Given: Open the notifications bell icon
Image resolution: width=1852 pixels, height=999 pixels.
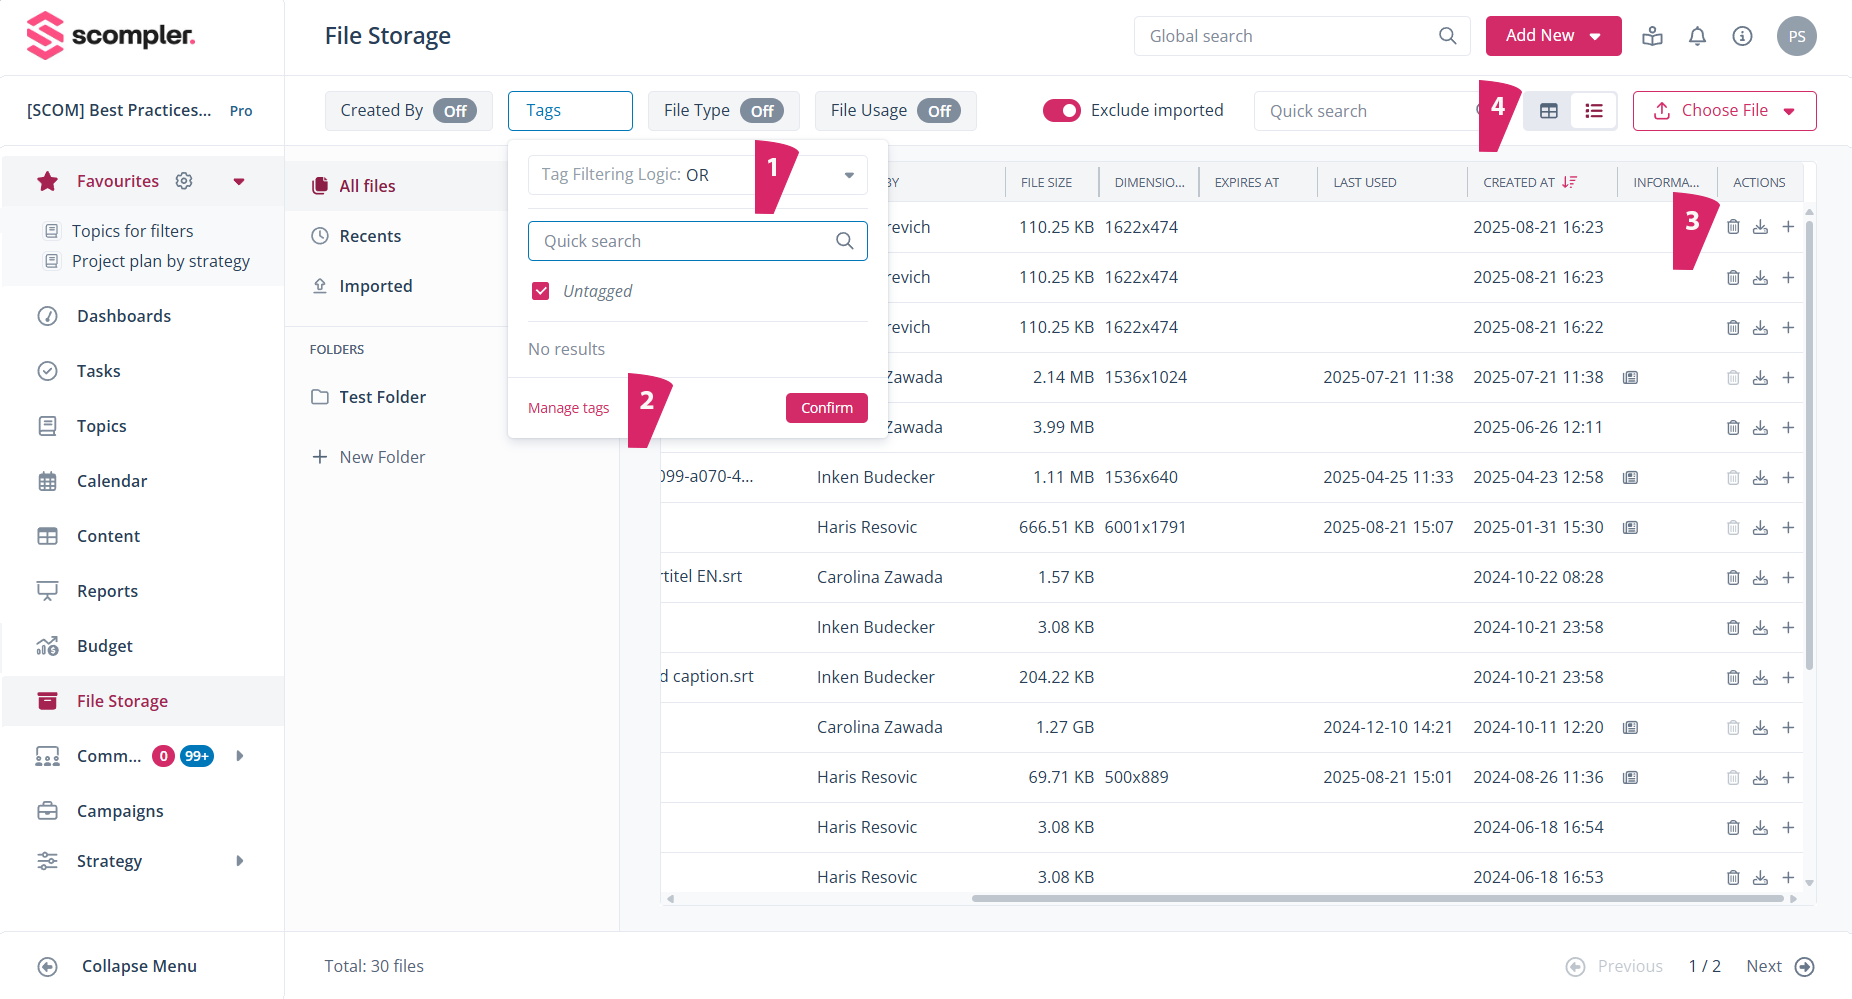Looking at the screenshot, I should pos(1697,37).
